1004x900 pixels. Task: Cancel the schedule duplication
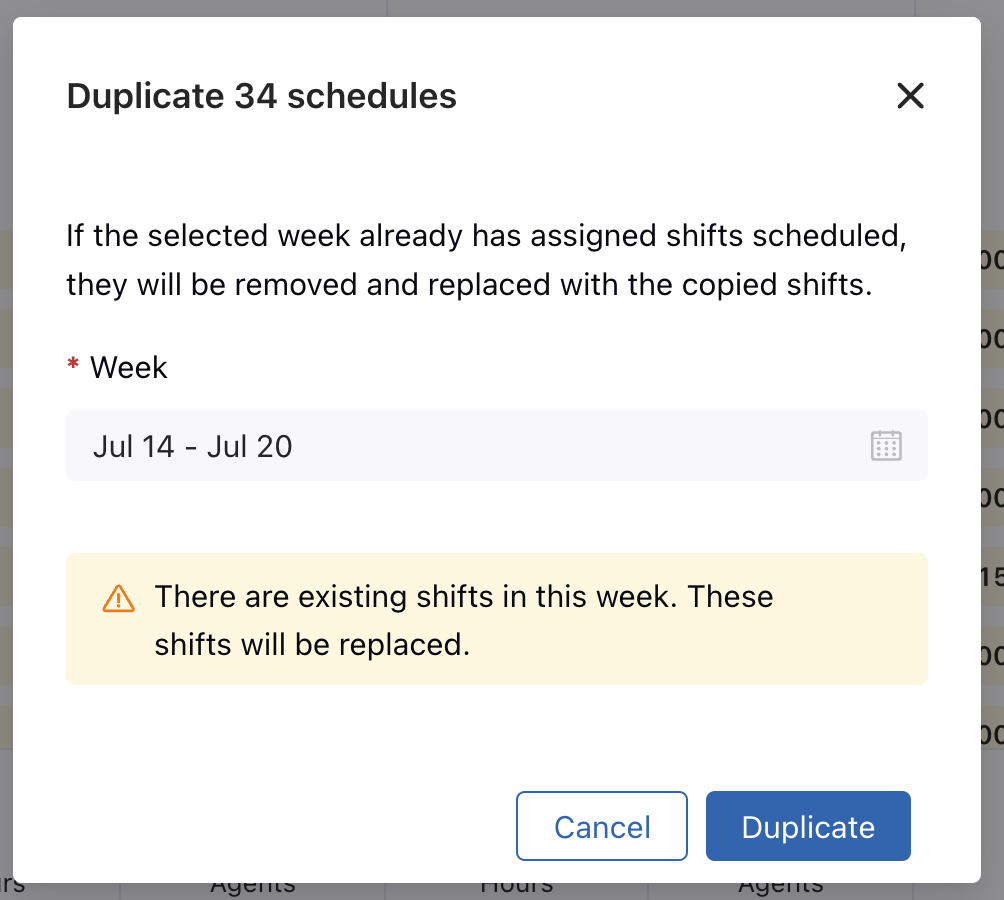[x=602, y=826]
